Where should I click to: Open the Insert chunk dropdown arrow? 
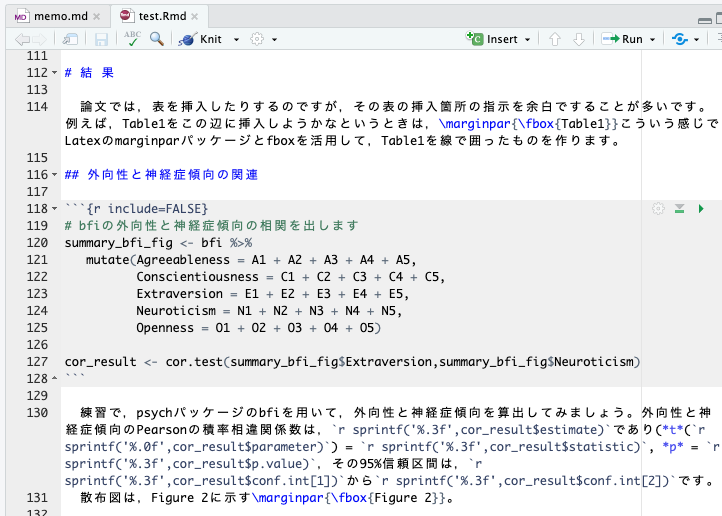coord(527,40)
